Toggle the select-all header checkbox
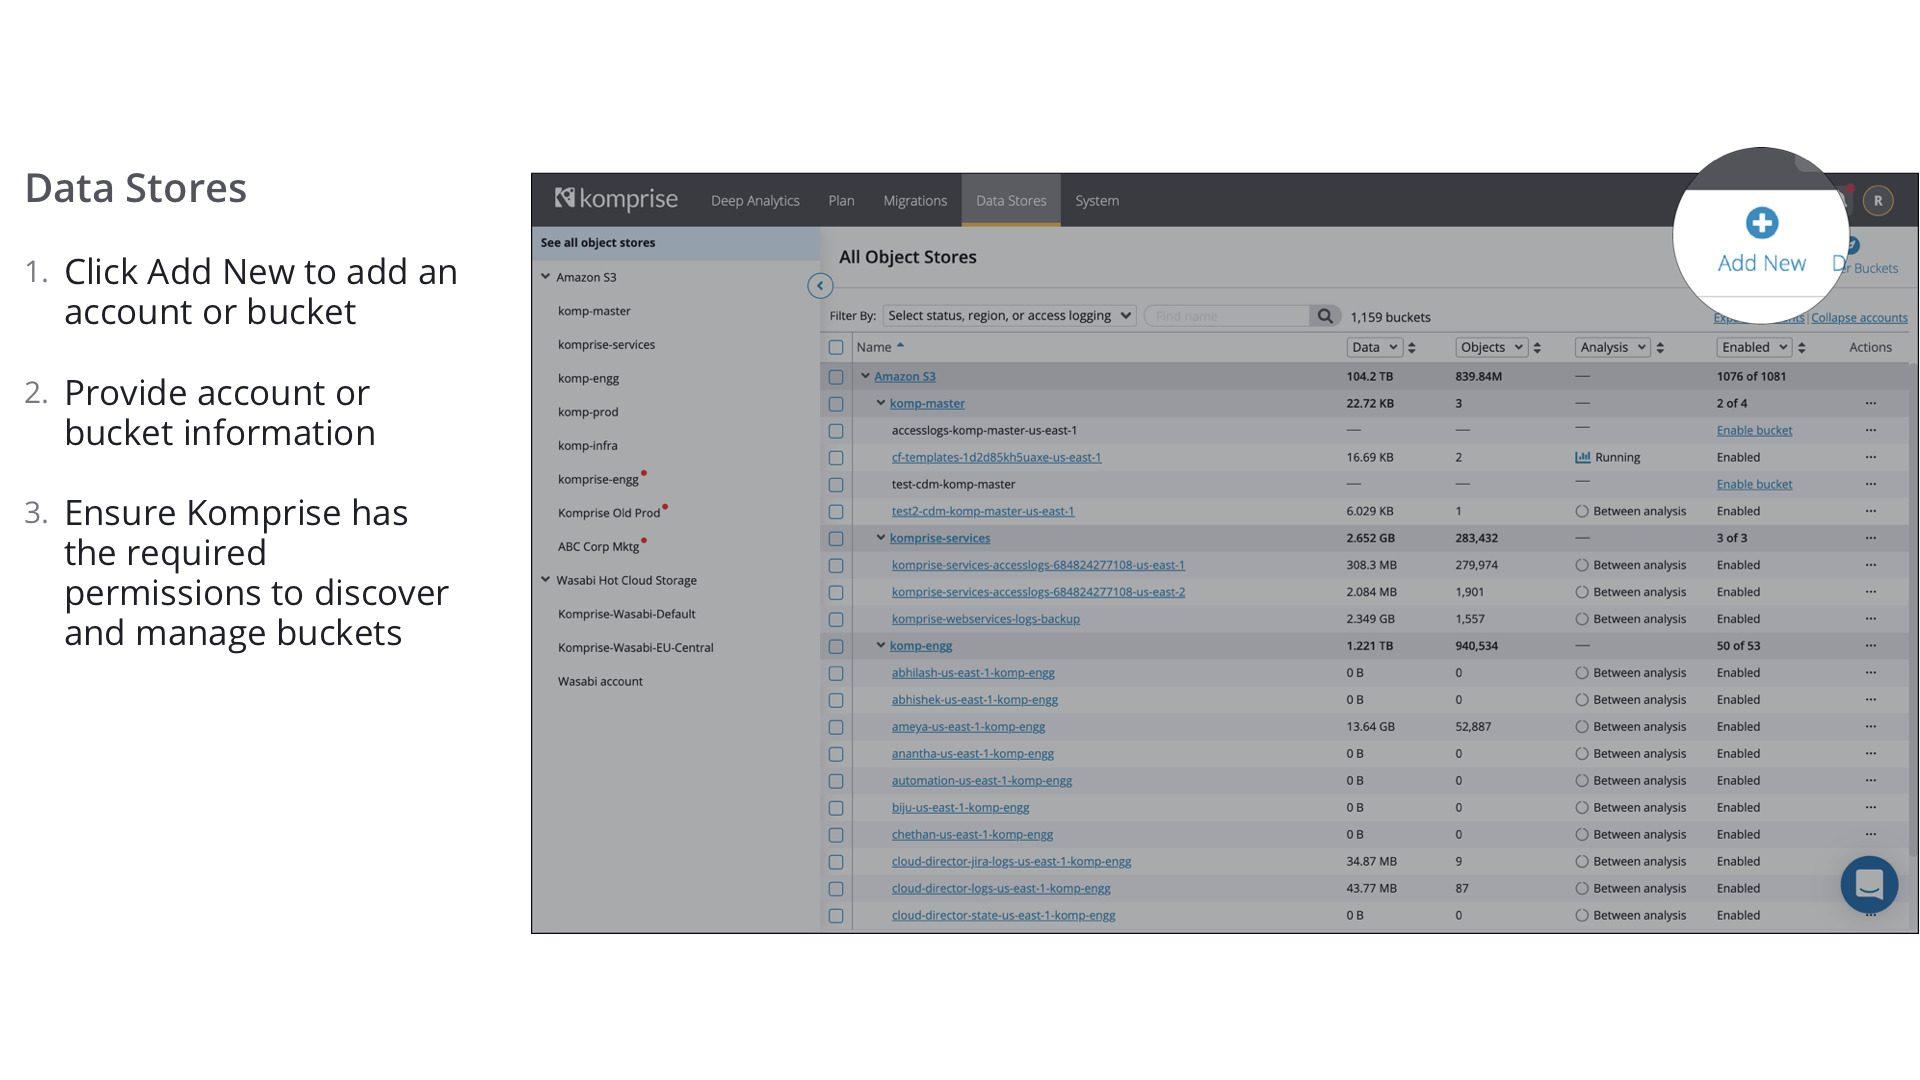This screenshot has width=1920, height=1080. click(836, 348)
